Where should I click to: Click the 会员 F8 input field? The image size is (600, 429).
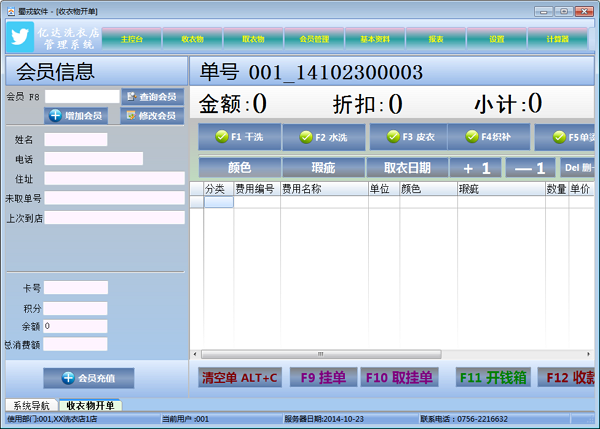[82, 96]
